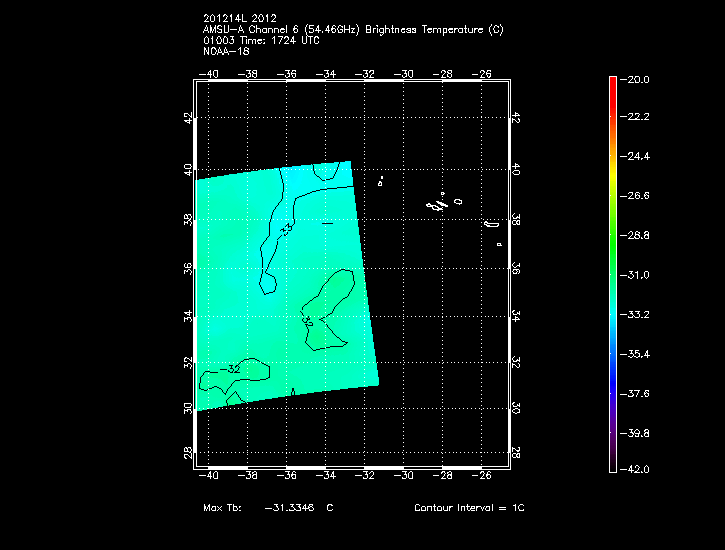This screenshot has height=550, width=725.
Task: Click the island outline cluster near 38N
Action: click(x=437, y=206)
